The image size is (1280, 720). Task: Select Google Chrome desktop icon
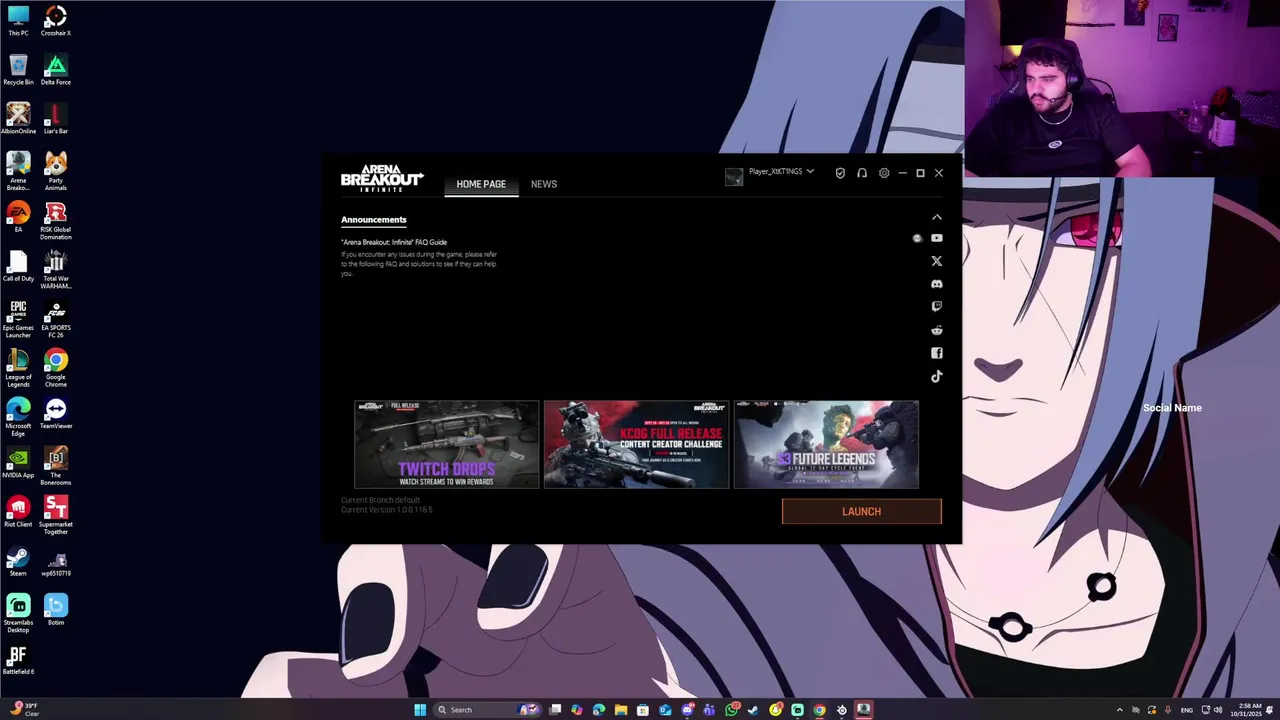(x=56, y=368)
